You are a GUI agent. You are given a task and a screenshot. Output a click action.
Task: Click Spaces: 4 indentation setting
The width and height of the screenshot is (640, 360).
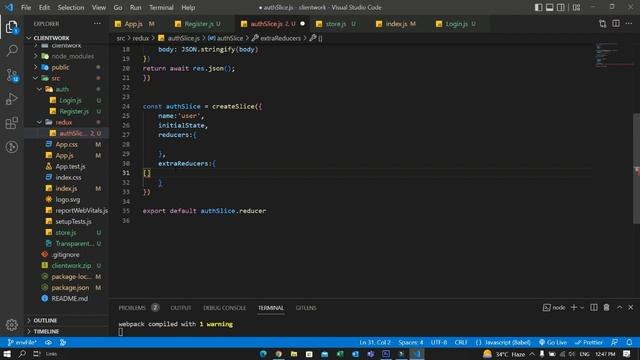click(411, 342)
